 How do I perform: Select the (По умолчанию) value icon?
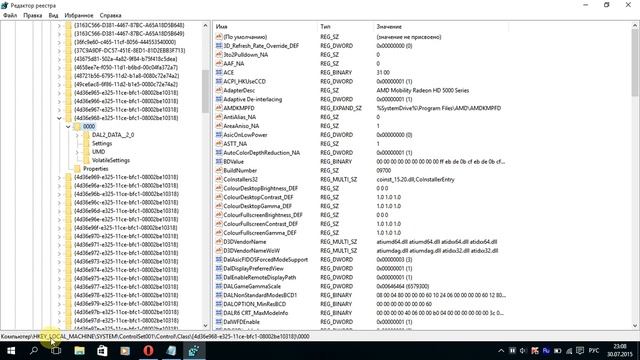219,37
